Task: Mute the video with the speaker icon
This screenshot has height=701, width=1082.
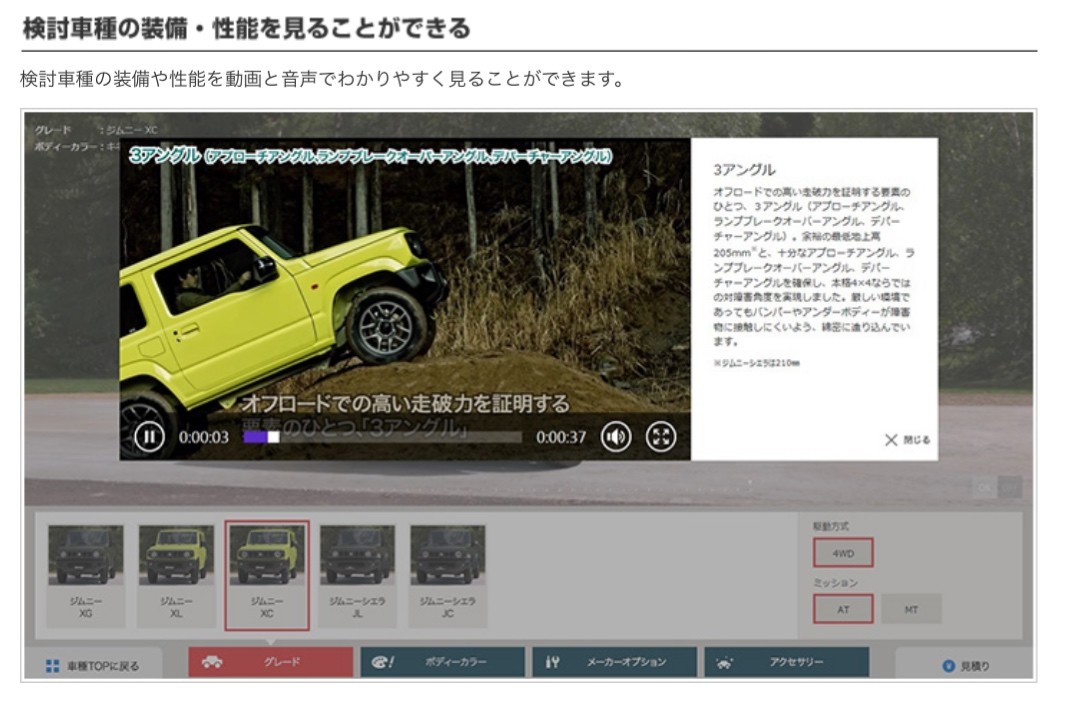Action: pyautogui.click(x=616, y=437)
